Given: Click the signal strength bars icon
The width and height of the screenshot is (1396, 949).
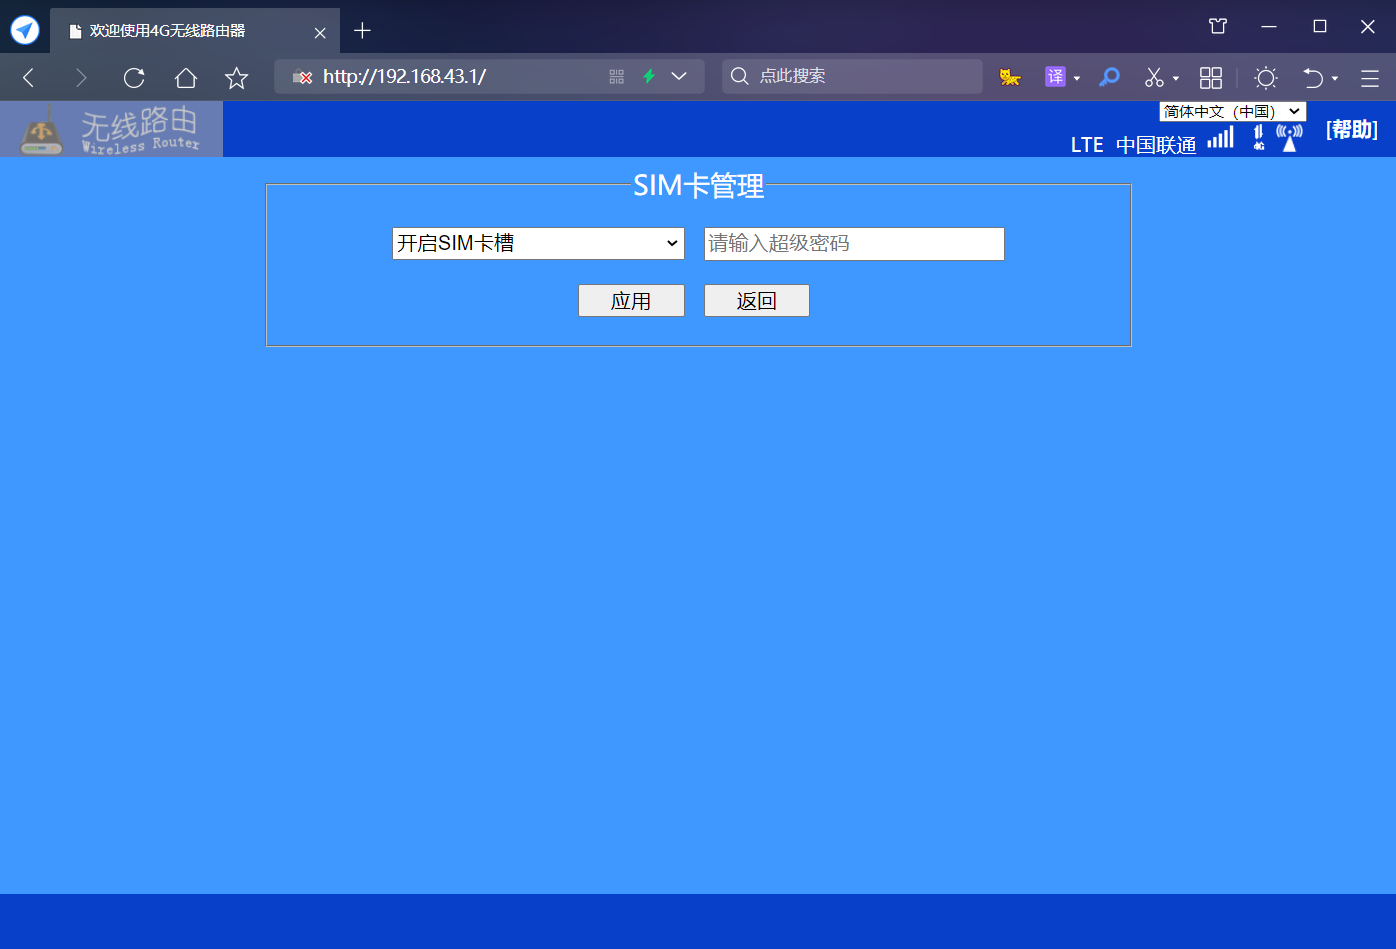Looking at the screenshot, I should click(1220, 138).
